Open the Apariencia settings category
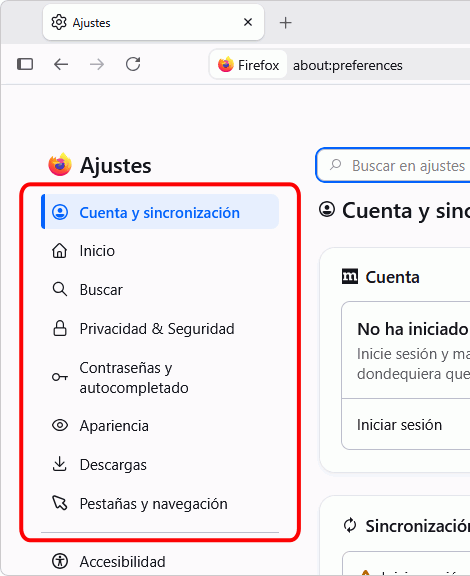470x576 pixels. tap(160, 426)
